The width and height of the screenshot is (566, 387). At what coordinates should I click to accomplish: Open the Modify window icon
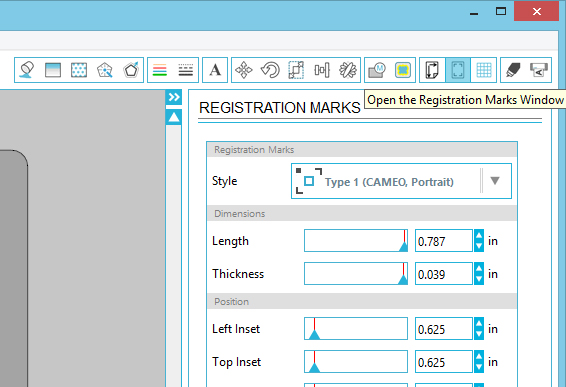click(377, 70)
